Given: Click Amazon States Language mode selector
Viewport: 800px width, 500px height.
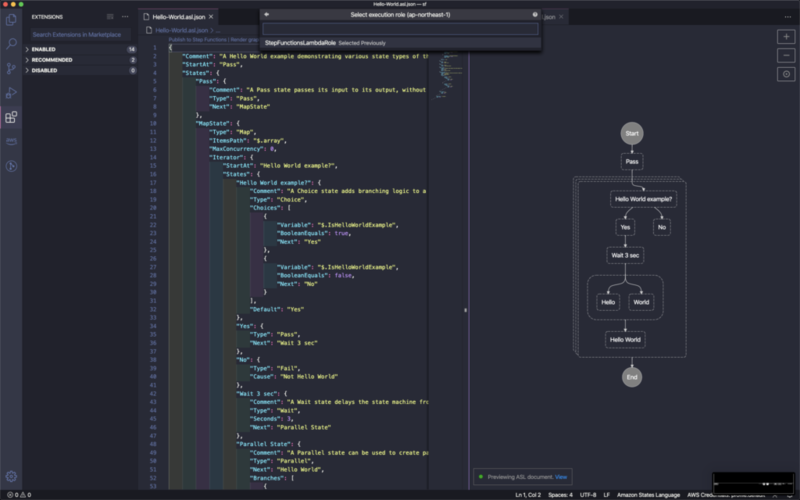Looking at the screenshot, I should pos(648,495).
